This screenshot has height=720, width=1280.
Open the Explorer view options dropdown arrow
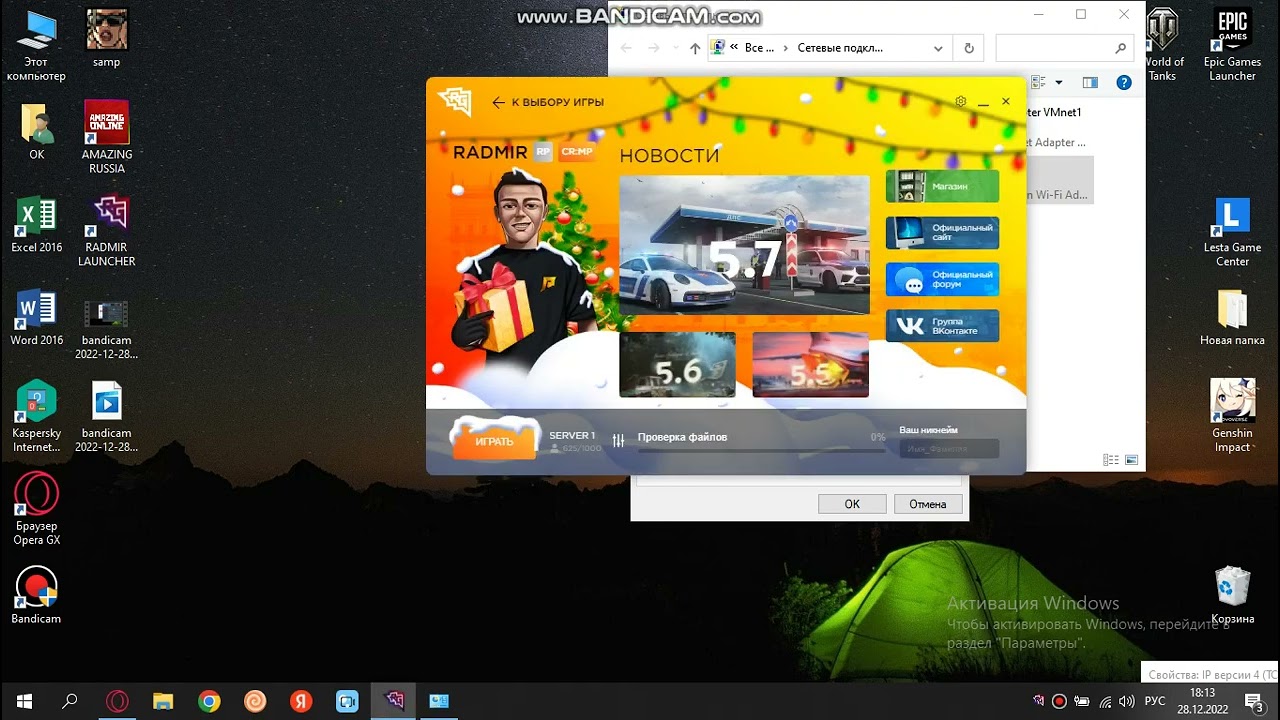(x=1059, y=83)
